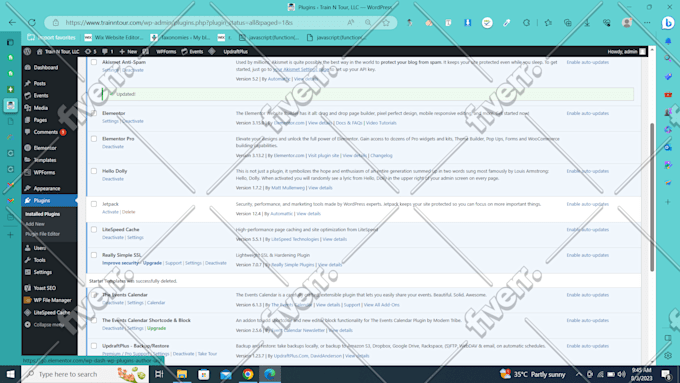Screen dimensions: 680x383
Task: Open the Events Calendar's Calendar link
Action: point(156,303)
